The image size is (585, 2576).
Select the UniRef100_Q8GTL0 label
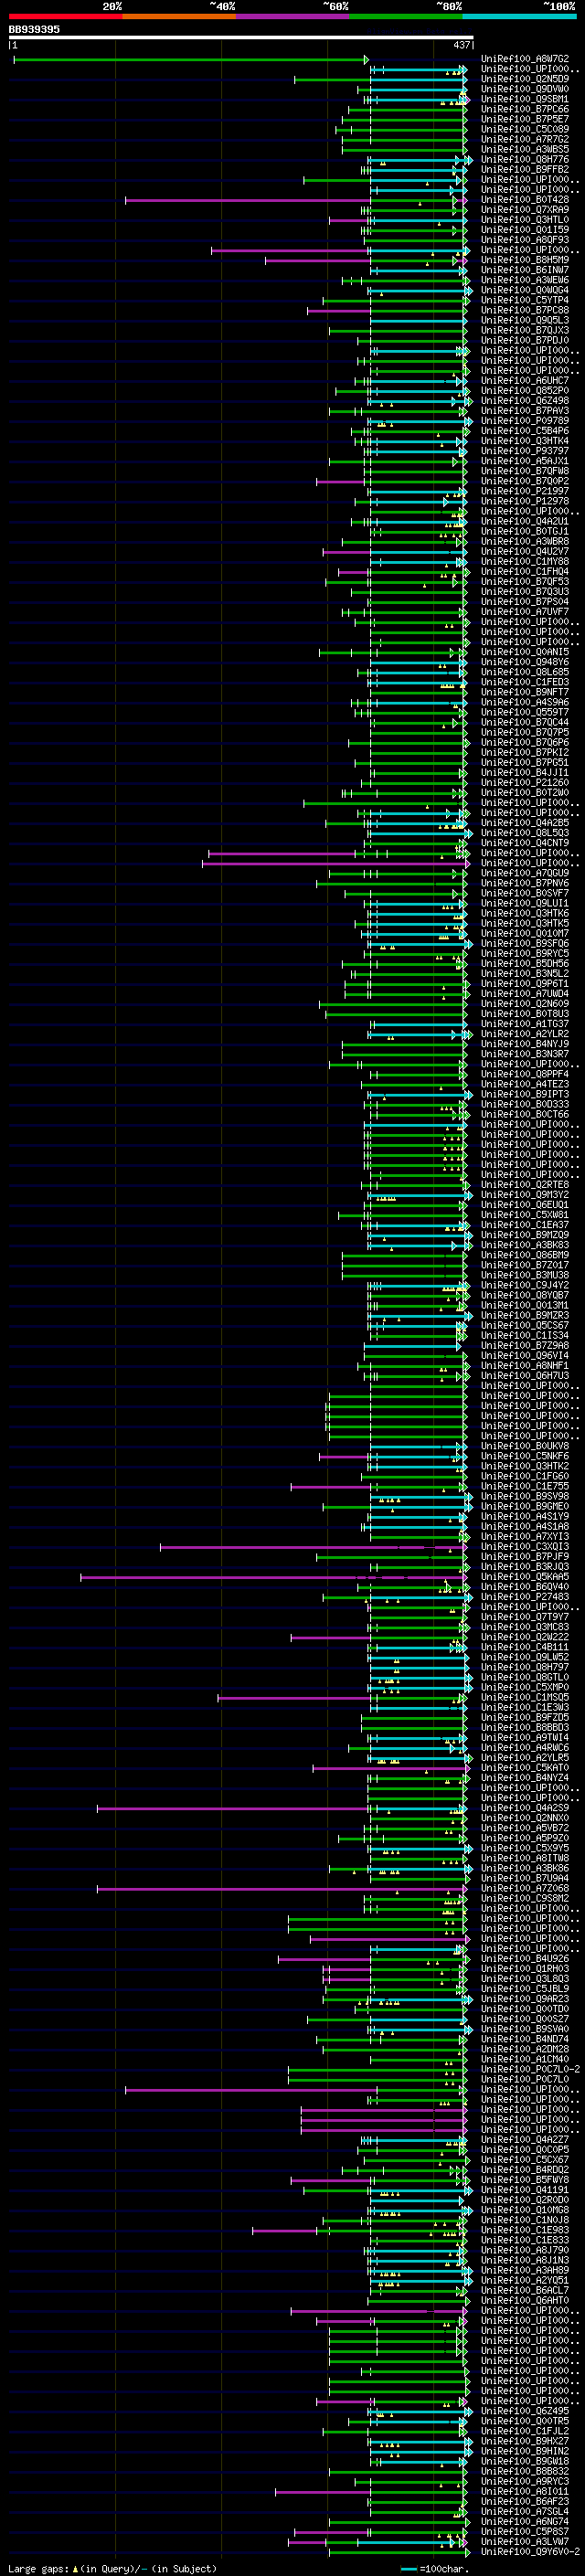(x=525, y=1678)
